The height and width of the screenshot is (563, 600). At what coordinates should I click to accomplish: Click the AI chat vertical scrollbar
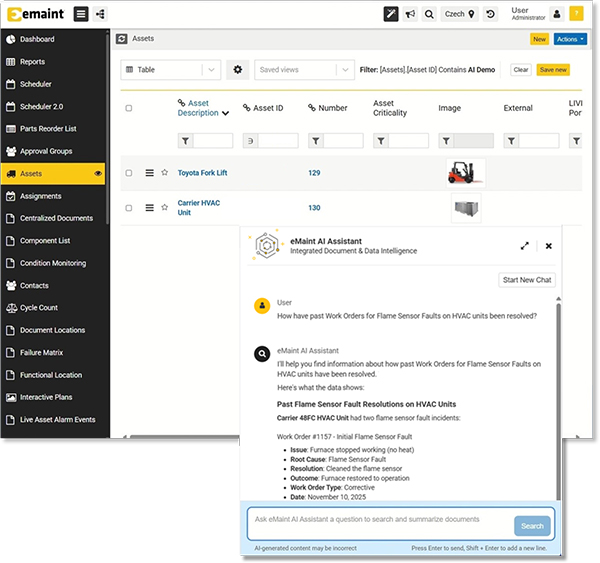558,401
